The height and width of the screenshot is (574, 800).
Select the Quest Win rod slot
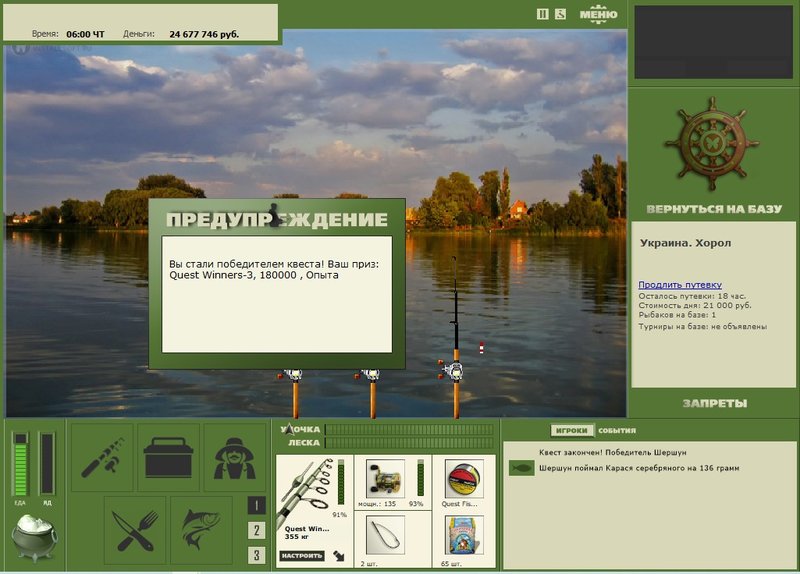(314, 511)
